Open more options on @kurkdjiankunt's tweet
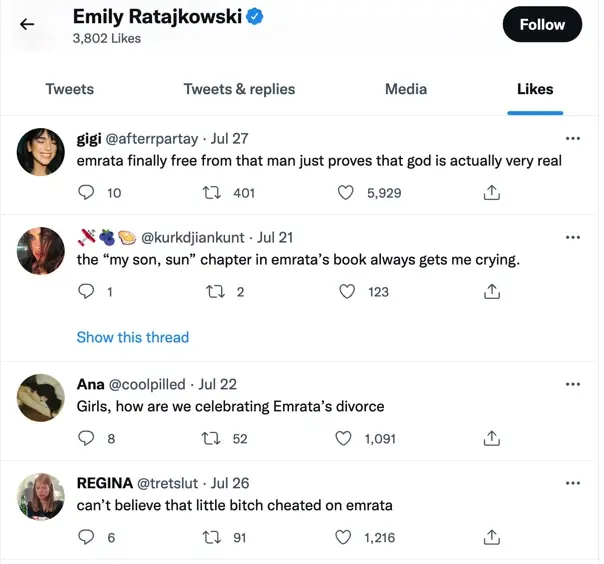This screenshot has width=604, height=564. point(573,238)
